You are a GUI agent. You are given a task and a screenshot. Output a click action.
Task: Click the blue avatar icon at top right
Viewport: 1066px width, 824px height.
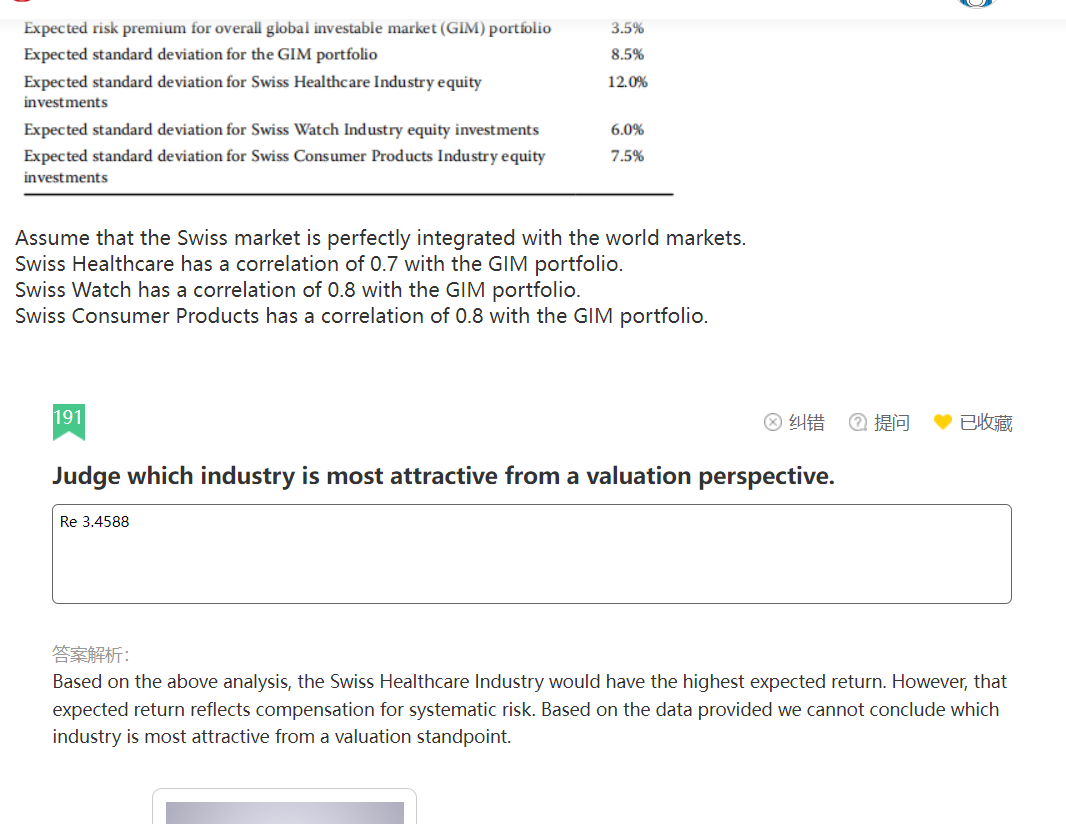tap(977, 3)
